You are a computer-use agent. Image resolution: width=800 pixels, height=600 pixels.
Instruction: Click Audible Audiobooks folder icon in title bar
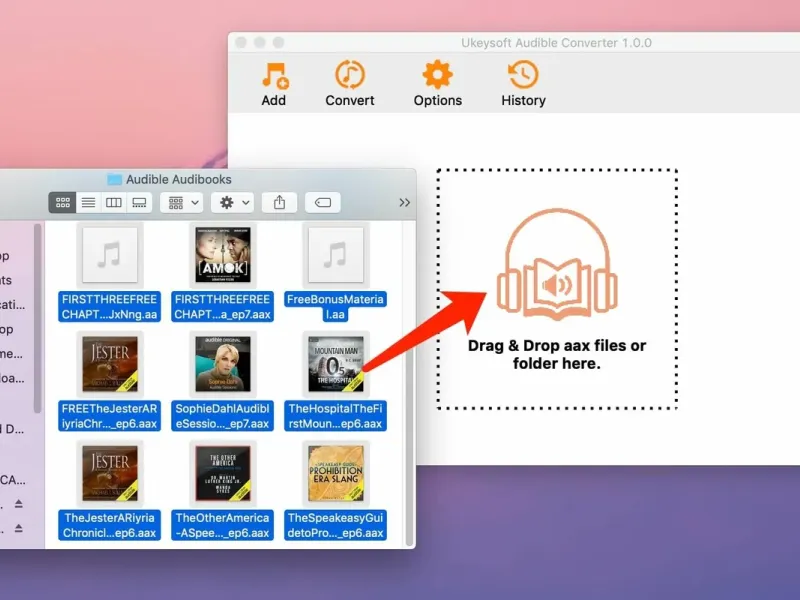(x=114, y=180)
